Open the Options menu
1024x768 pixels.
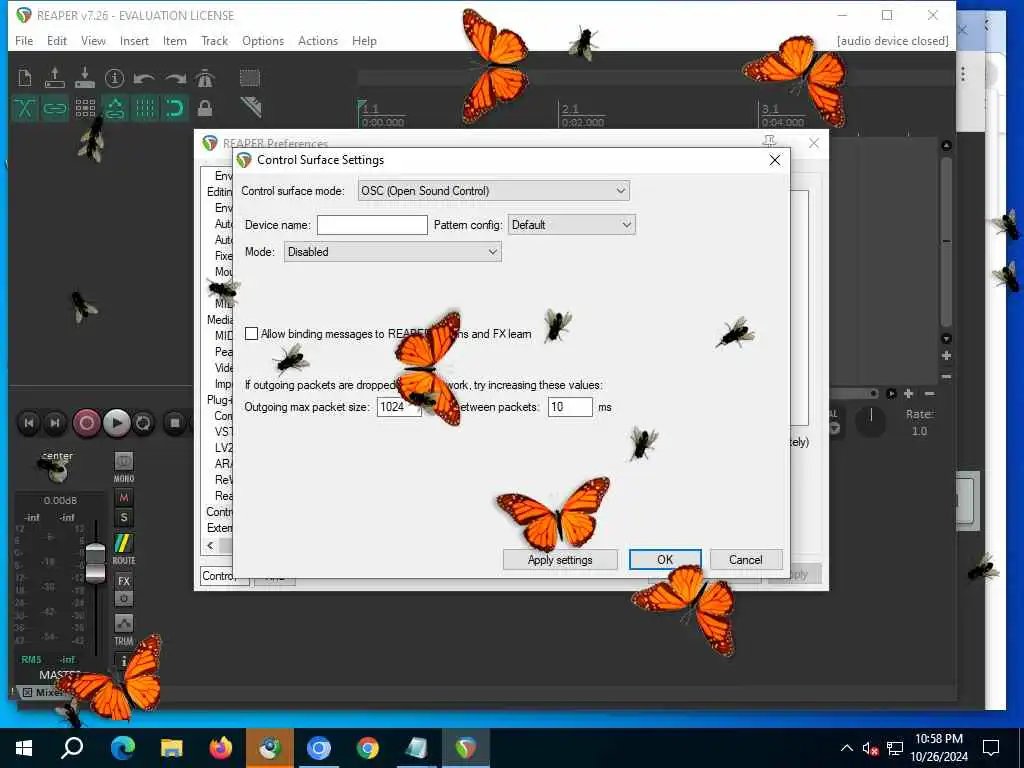263,40
